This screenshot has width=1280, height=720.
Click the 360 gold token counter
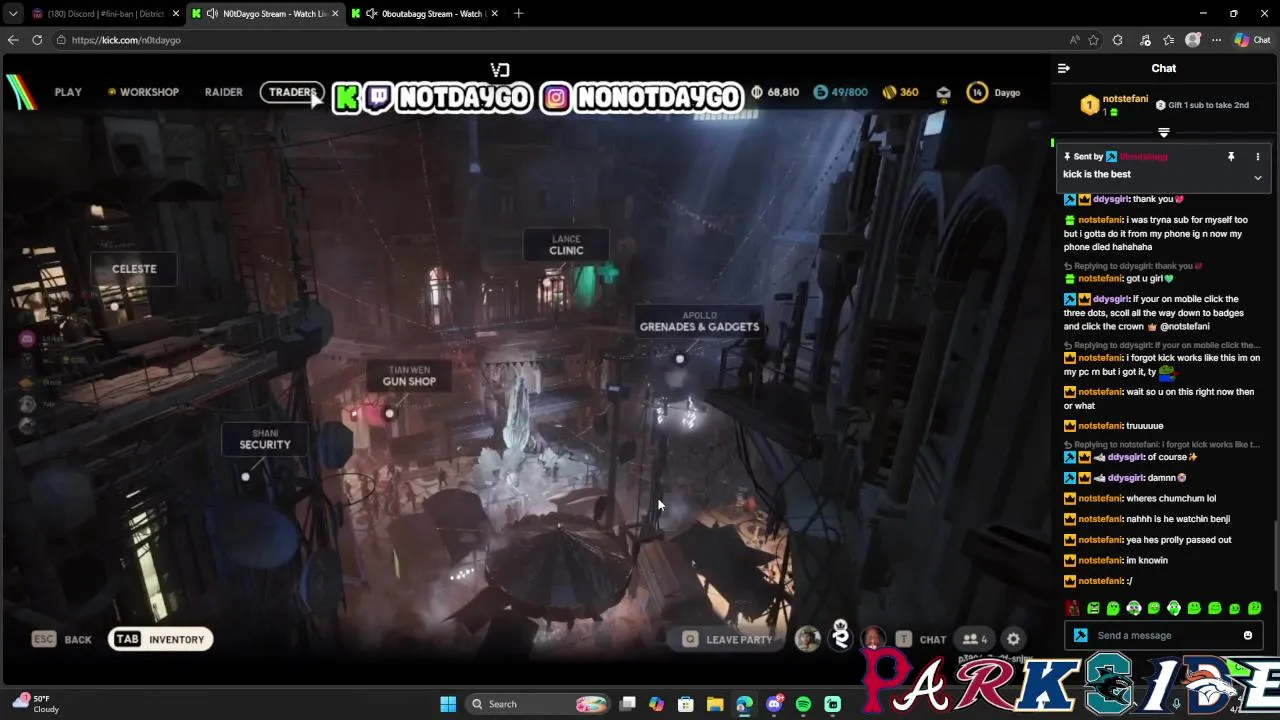coord(901,92)
